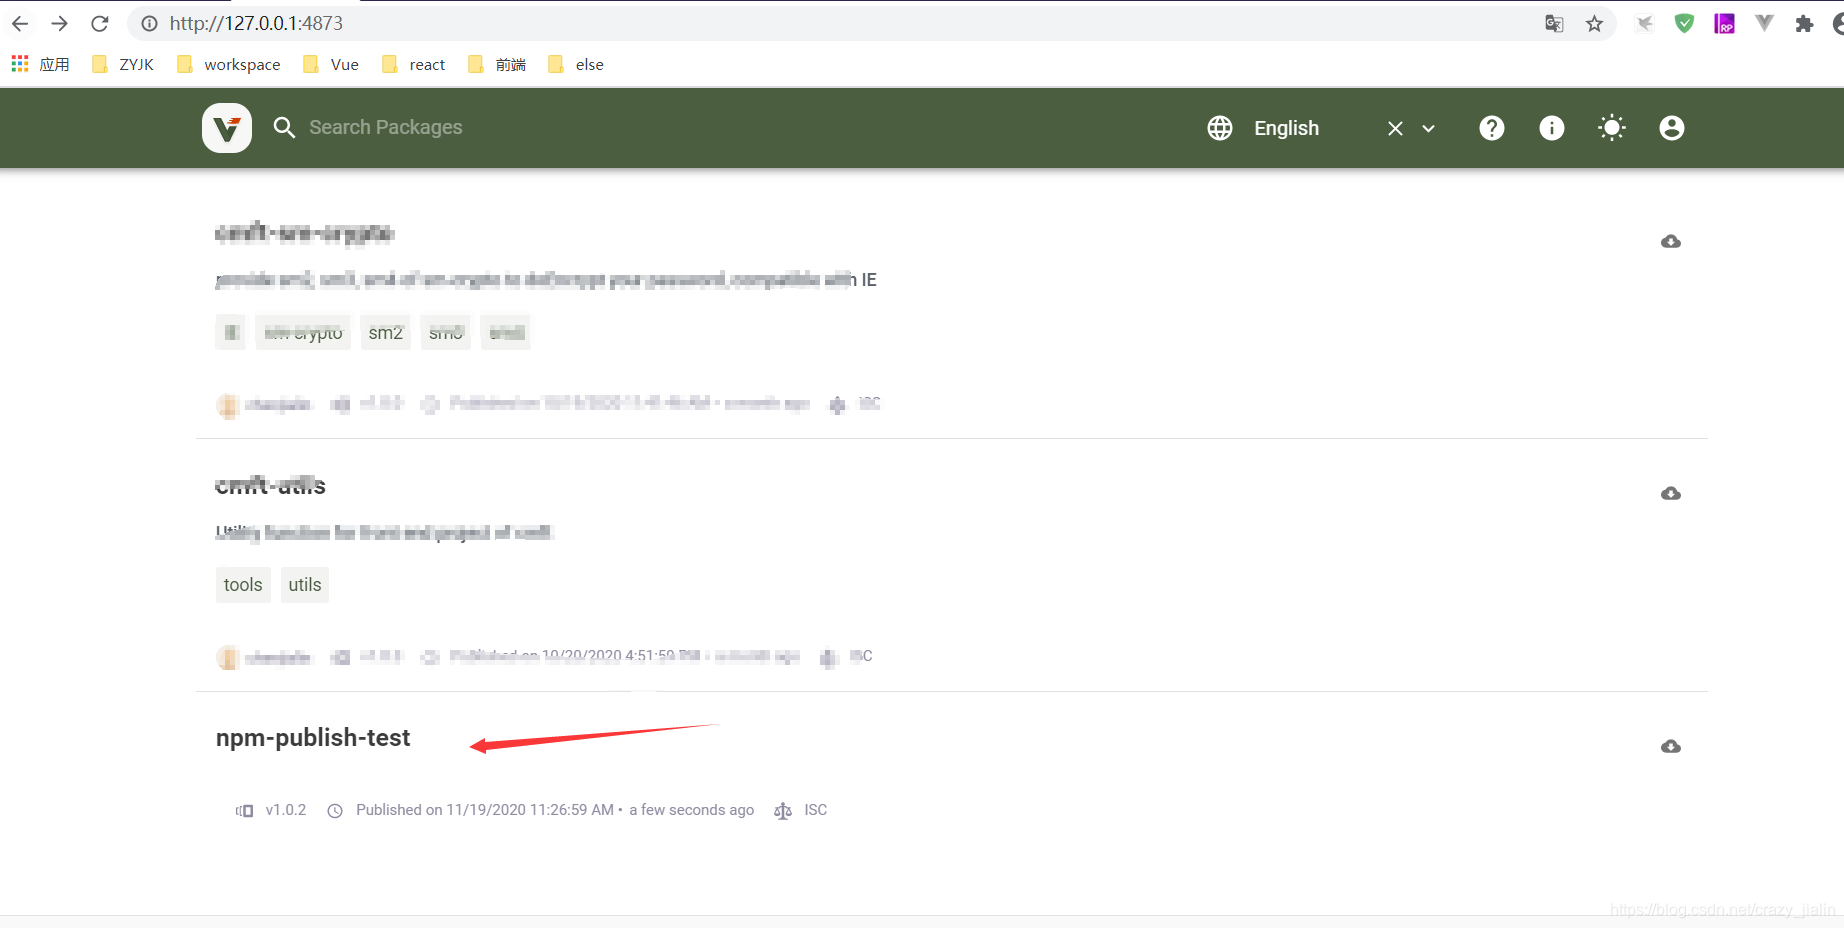Click the language globe icon
The image size is (1844, 928).
click(x=1220, y=128)
